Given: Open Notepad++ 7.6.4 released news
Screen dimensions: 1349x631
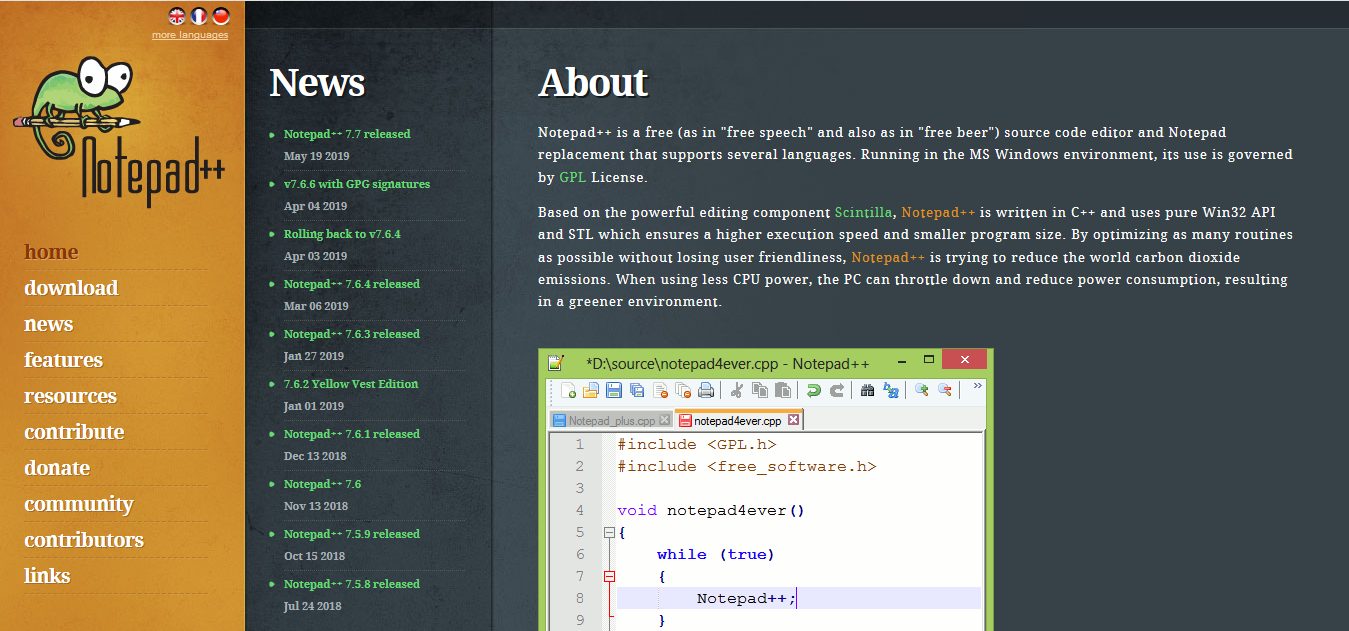Looking at the screenshot, I should [352, 284].
